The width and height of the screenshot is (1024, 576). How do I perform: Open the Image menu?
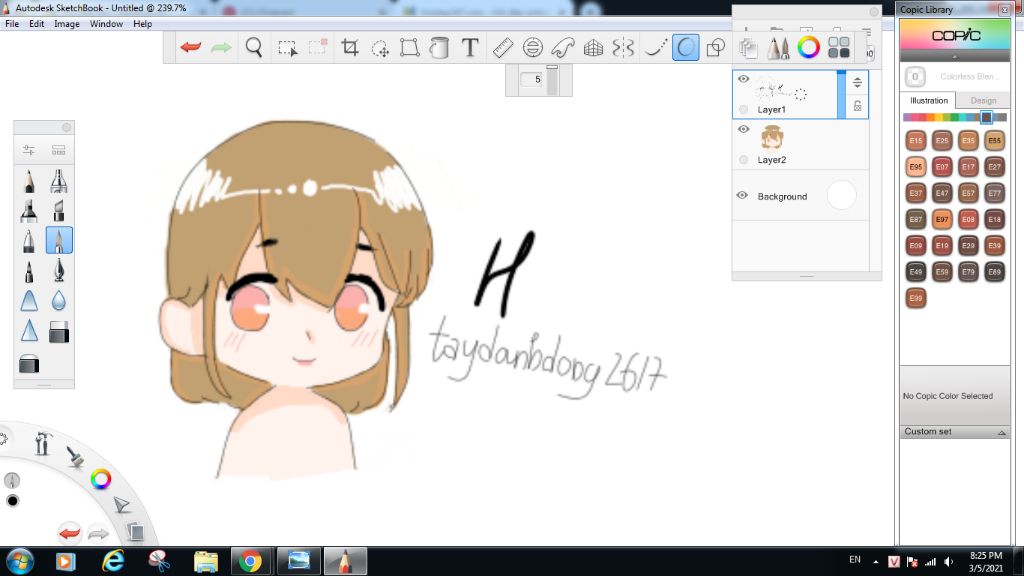pyautogui.click(x=67, y=24)
